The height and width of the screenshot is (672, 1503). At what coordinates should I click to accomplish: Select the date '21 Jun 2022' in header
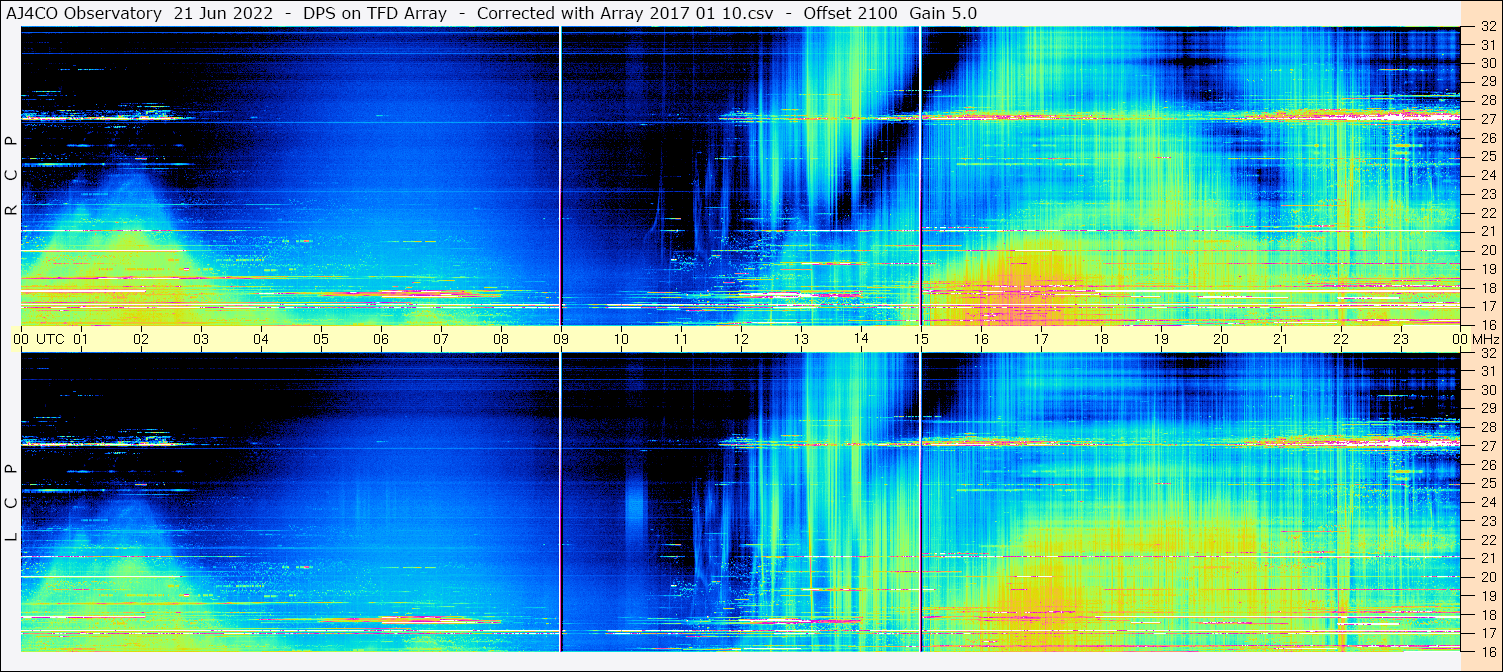(x=223, y=14)
